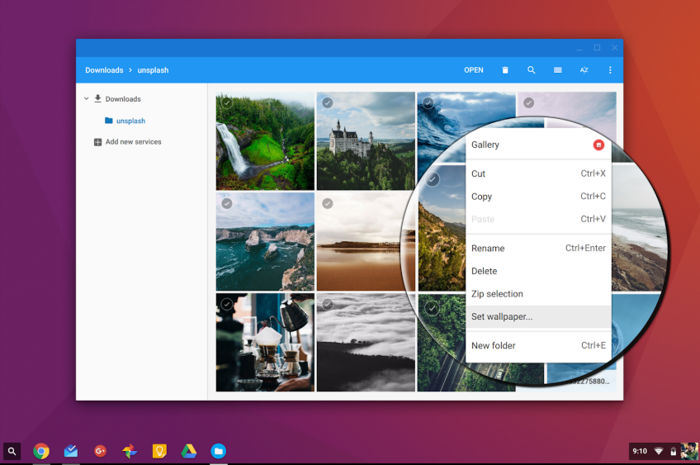The image size is (700, 465).
Task: Open search with the magnifier toolbar icon
Action: pos(531,70)
